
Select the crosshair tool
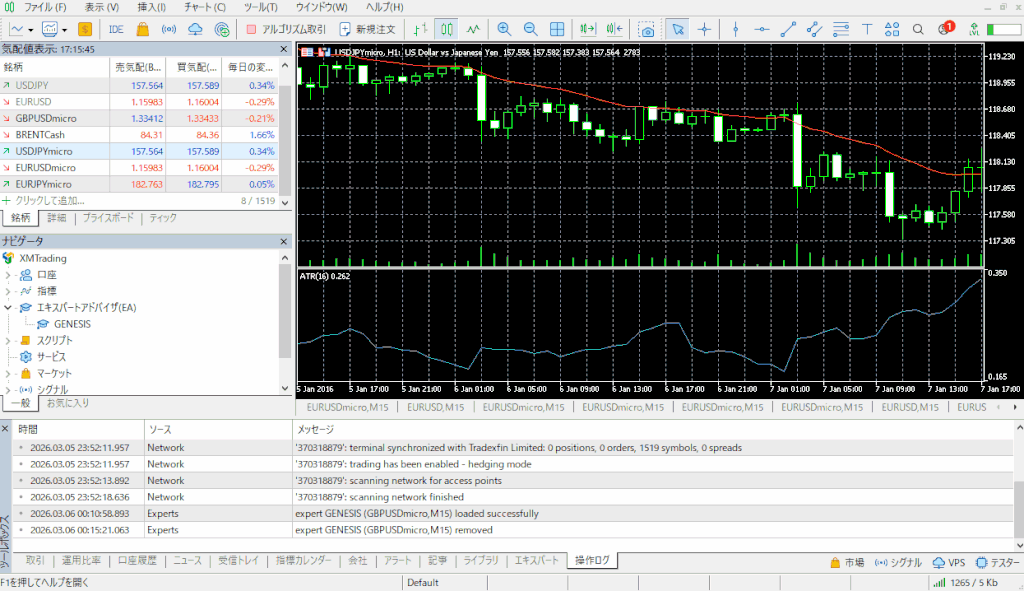(x=706, y=29)
